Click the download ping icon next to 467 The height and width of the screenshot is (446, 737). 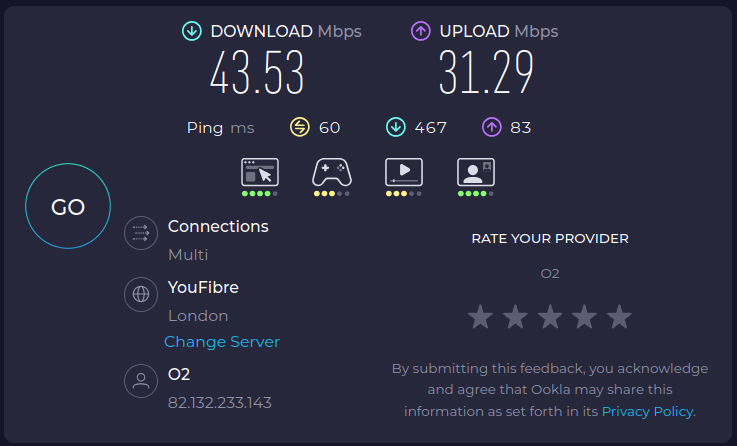point(396,127)
